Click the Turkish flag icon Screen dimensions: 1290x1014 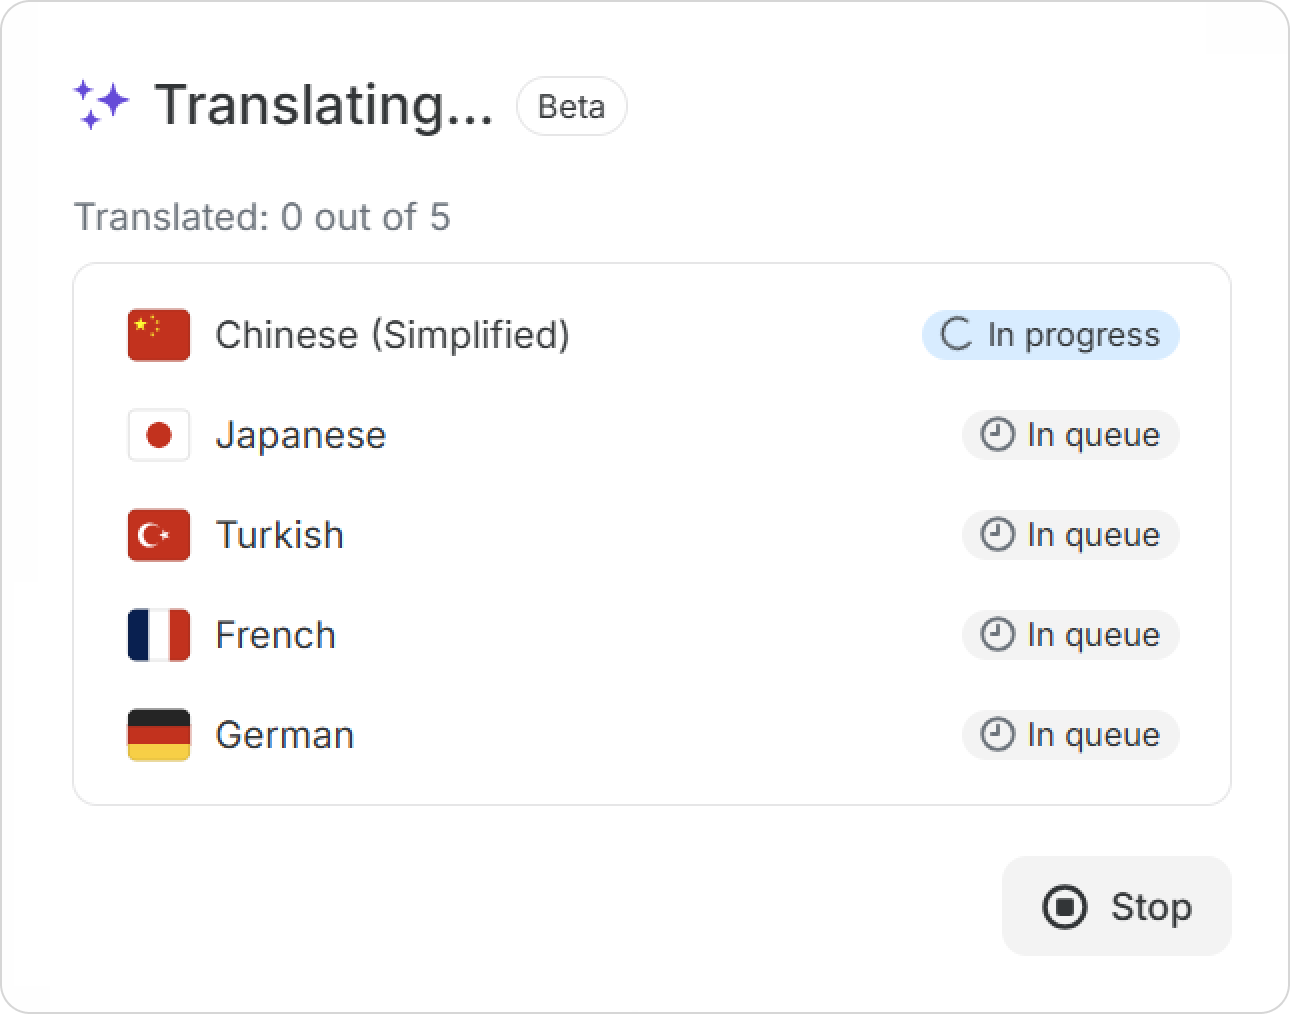(159, 535)
